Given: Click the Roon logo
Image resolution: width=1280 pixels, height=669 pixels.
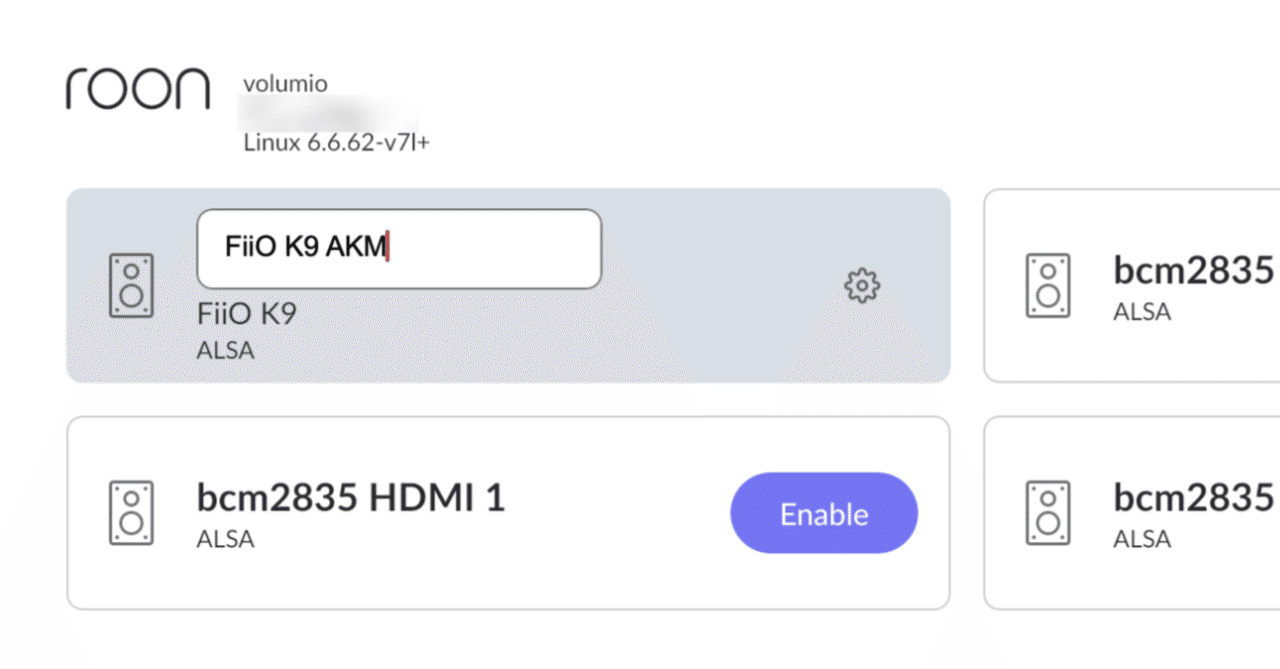Looking at the screenshot, I should 137,88.
